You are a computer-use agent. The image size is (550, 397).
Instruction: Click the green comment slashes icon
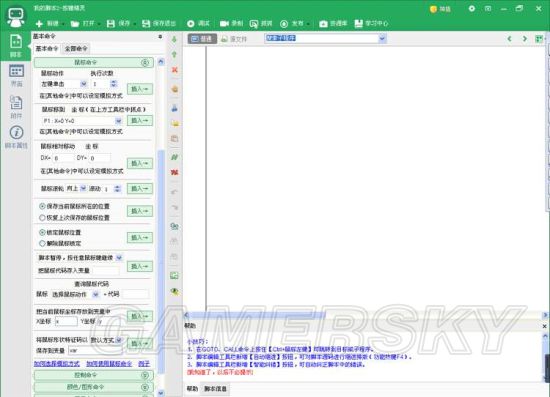tap(174, 157)
